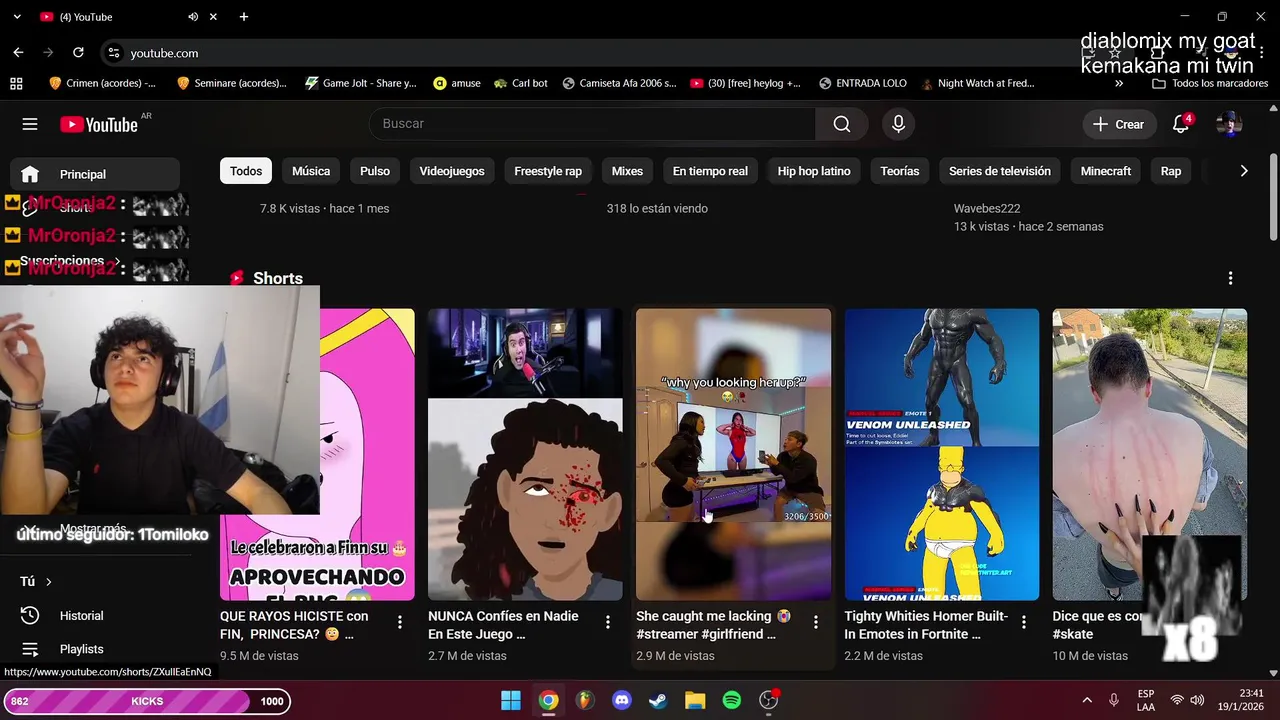This screenshot has height=720, width=1280.
Task: View site information icon in address bar
Action: tap(114, 53)
